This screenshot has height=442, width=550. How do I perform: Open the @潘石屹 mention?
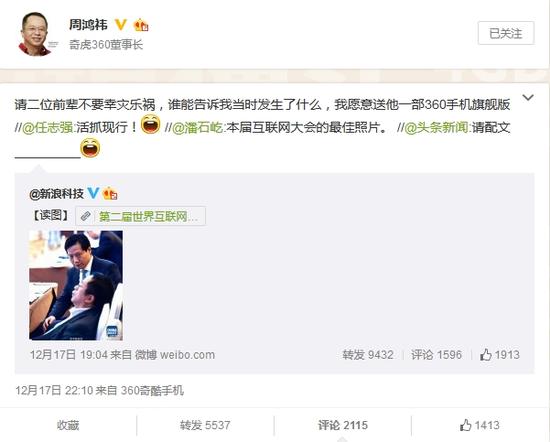pyautogui.click(x=197, y=127)
